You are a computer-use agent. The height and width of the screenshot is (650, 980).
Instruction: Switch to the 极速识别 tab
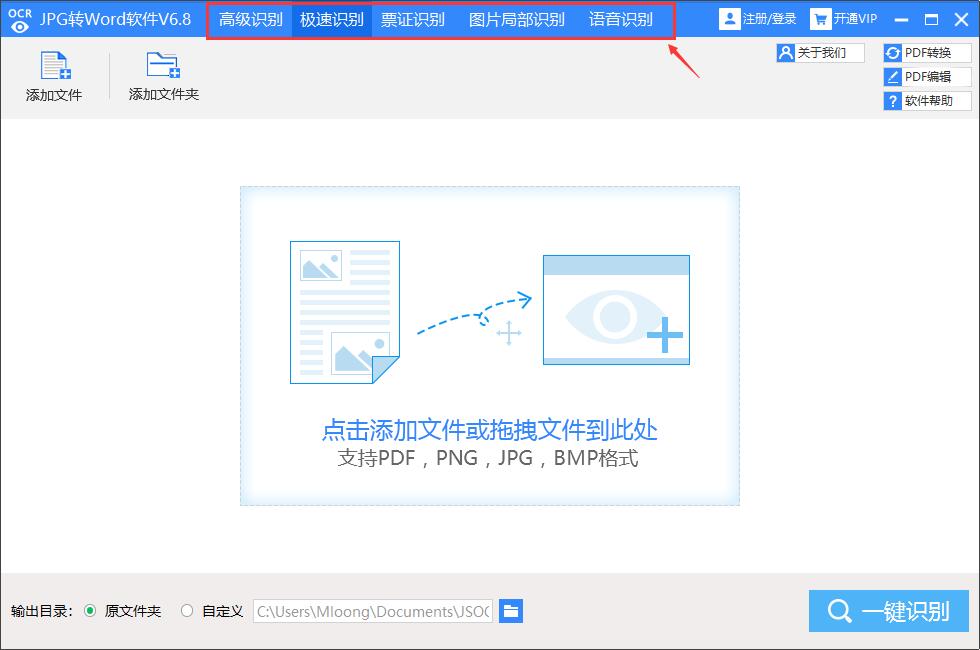(x=332, y=20)
